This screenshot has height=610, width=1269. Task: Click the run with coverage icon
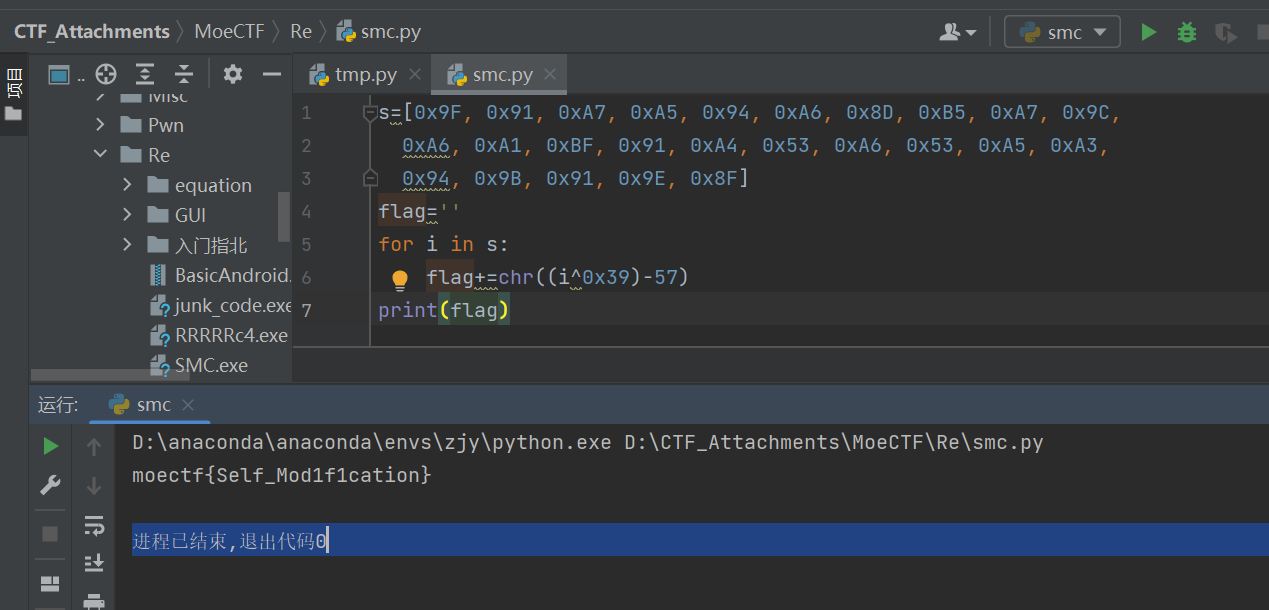click(x=1225, y=33)
